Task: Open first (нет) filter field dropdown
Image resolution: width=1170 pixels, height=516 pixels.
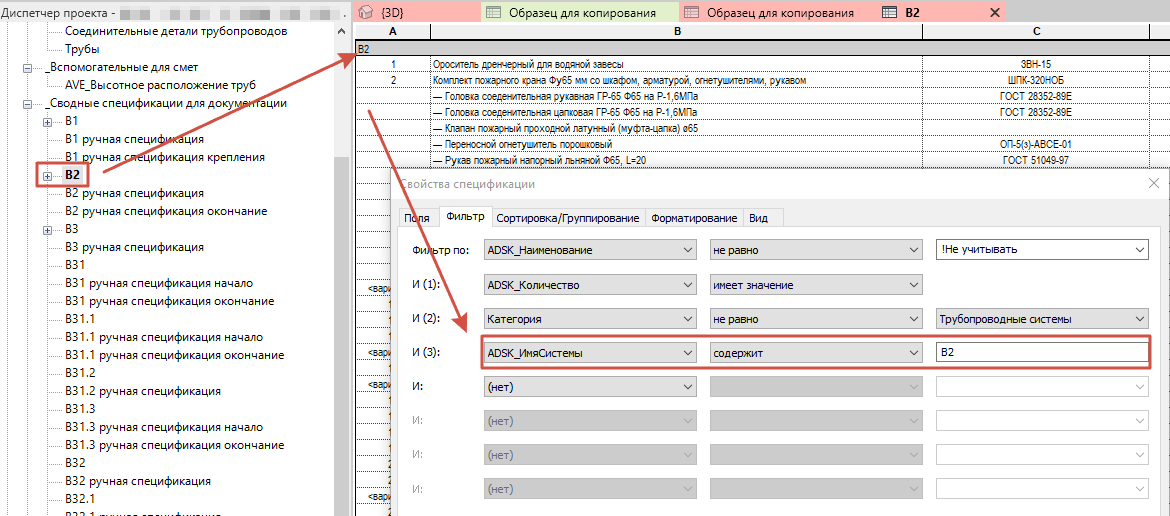Action: (x=590, y=387)
